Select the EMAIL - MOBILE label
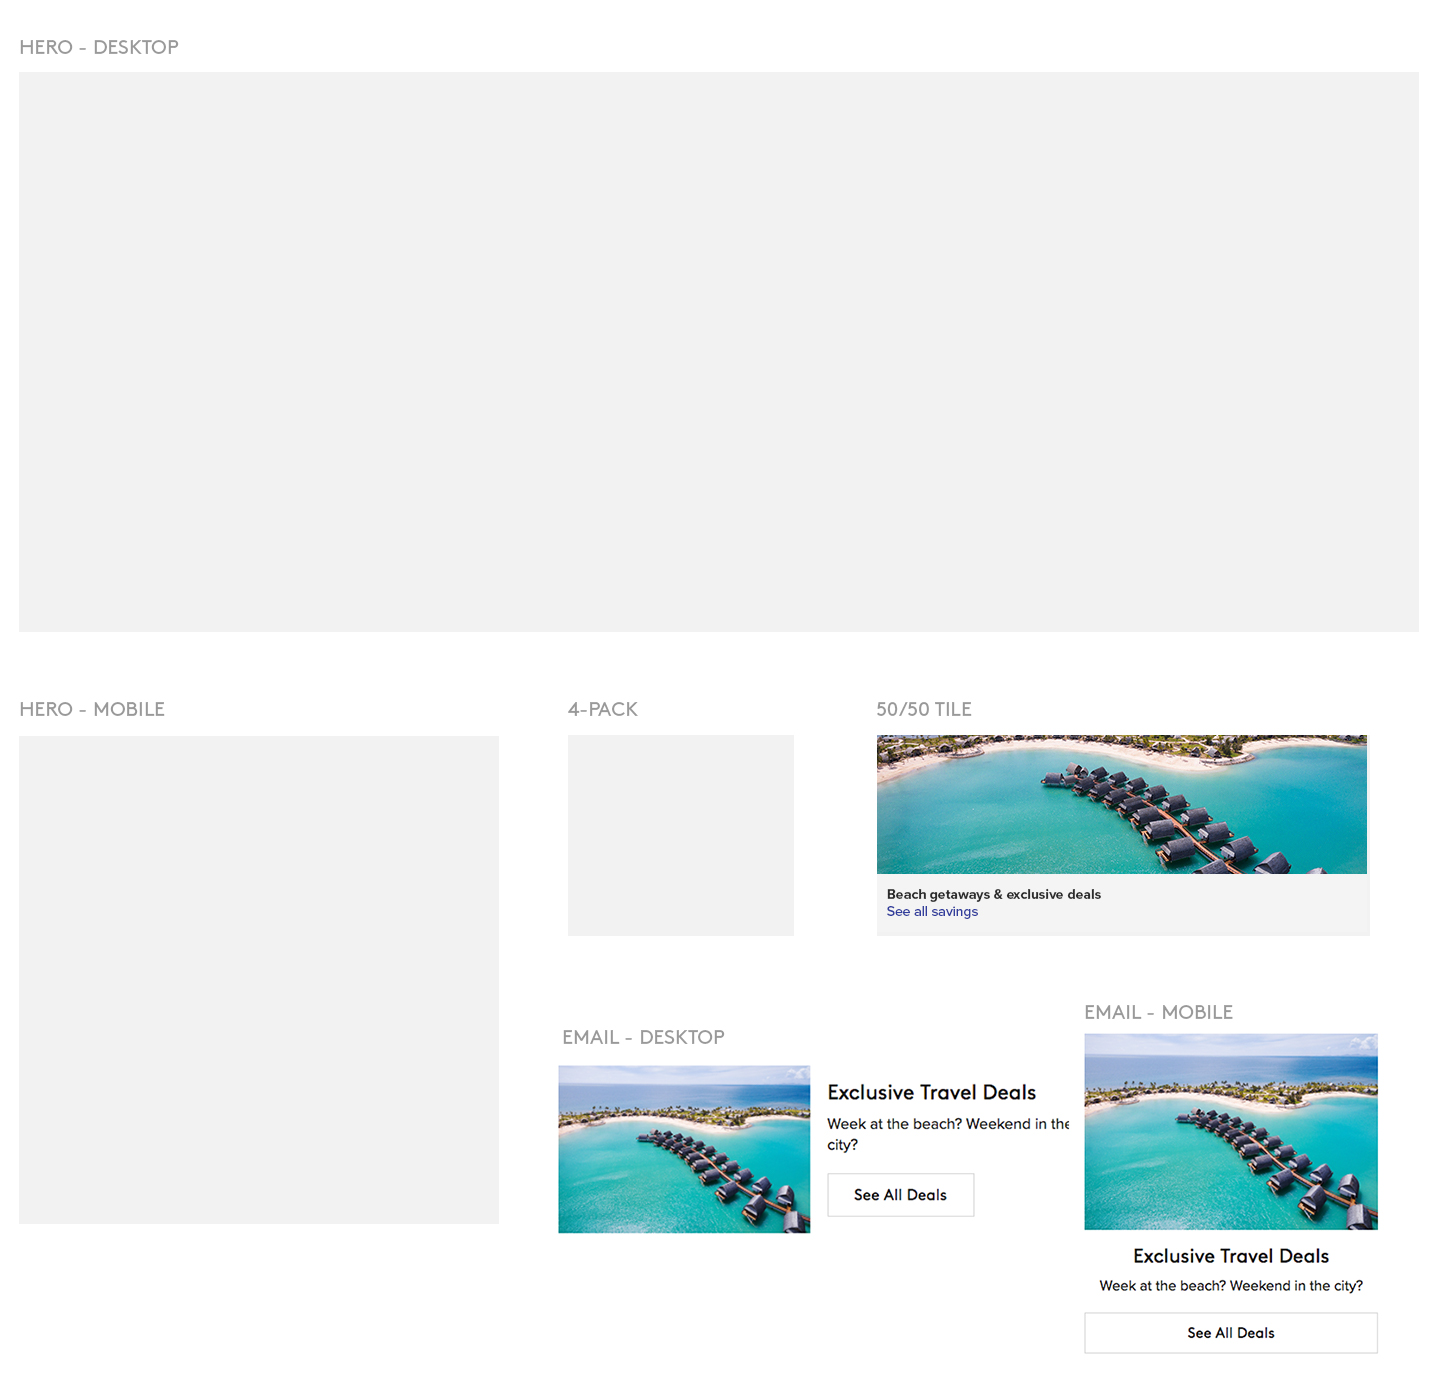 1158,1012
